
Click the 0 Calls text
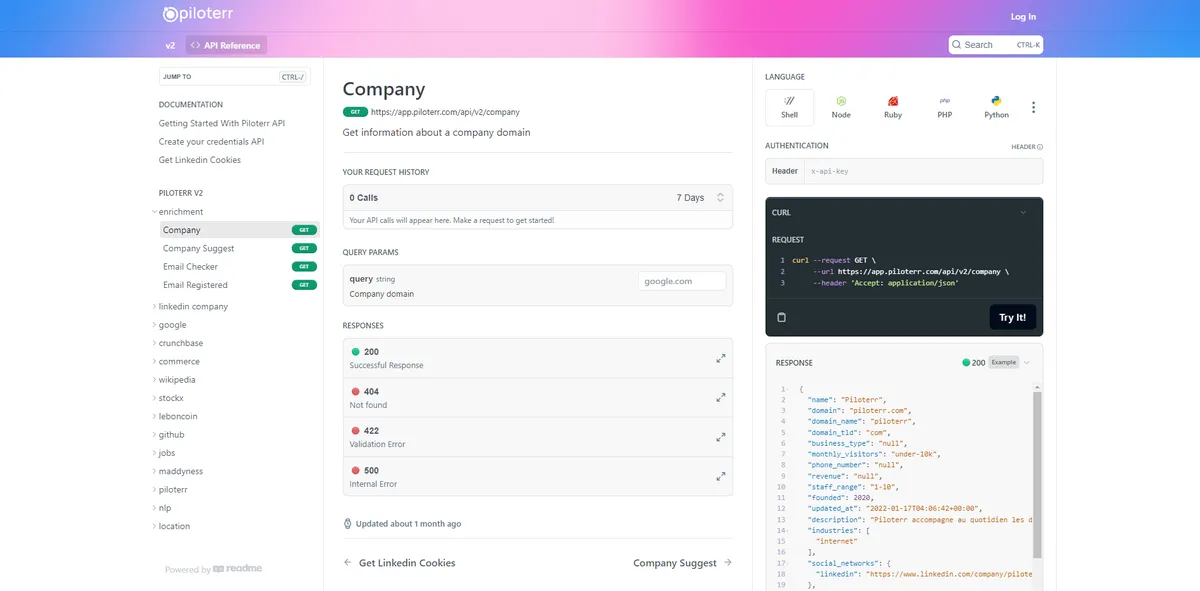[364, 198]
